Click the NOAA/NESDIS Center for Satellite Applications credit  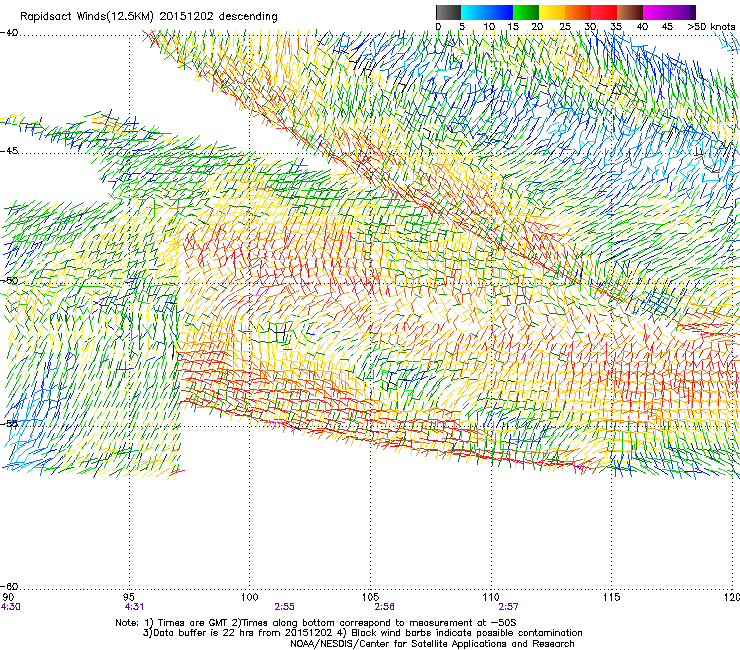tap(432, 644)
